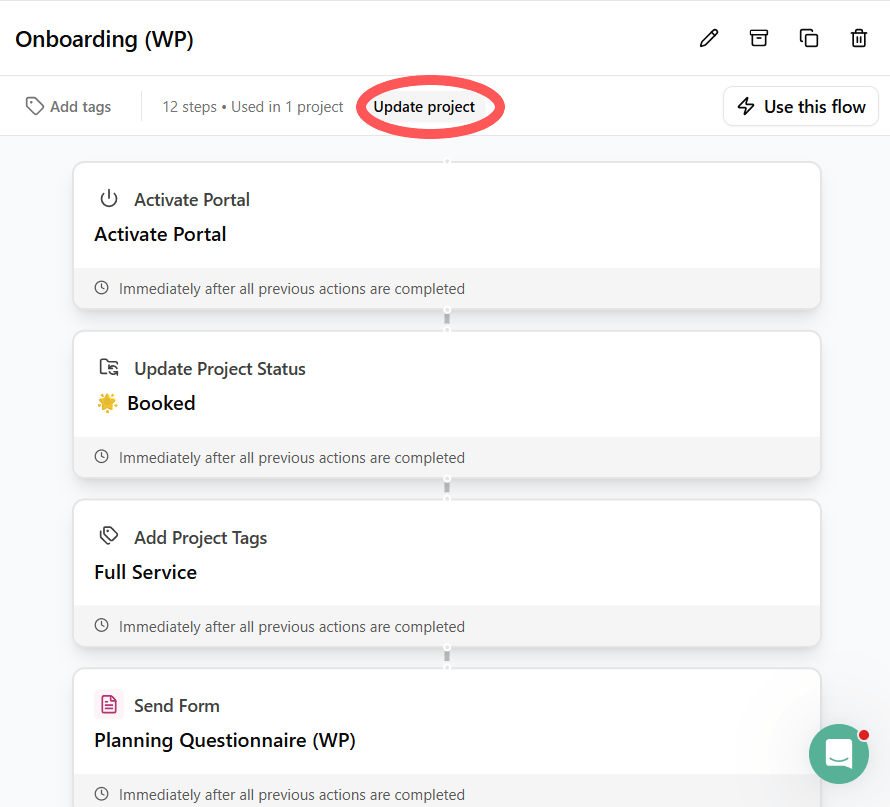
Task: Click the clock icon under Activate Portal
Action: 102,288
